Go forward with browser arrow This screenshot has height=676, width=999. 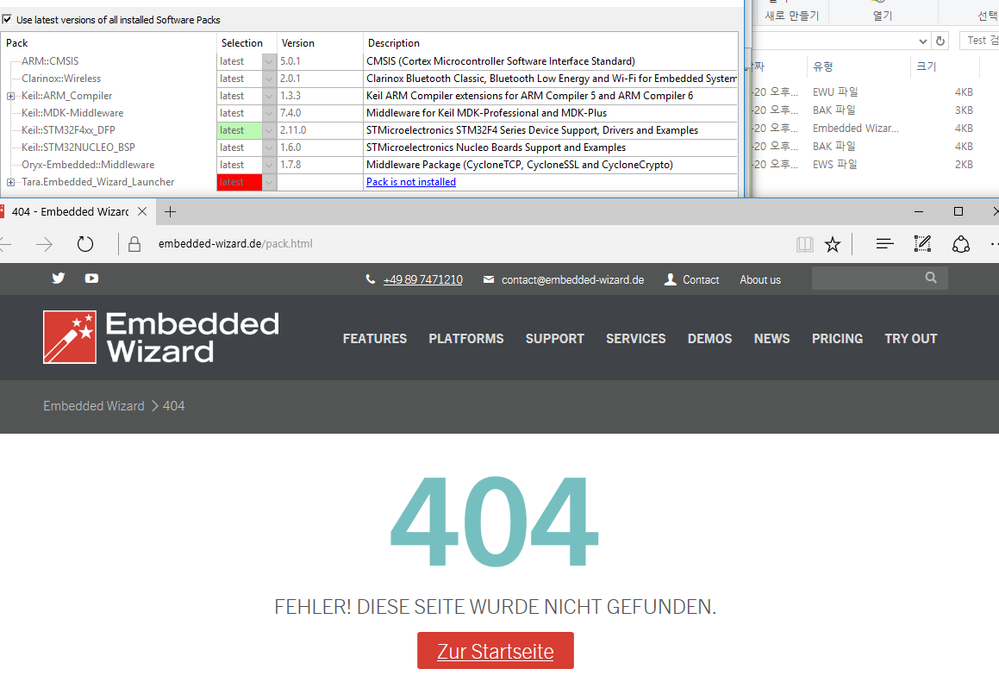click(44, 244)
